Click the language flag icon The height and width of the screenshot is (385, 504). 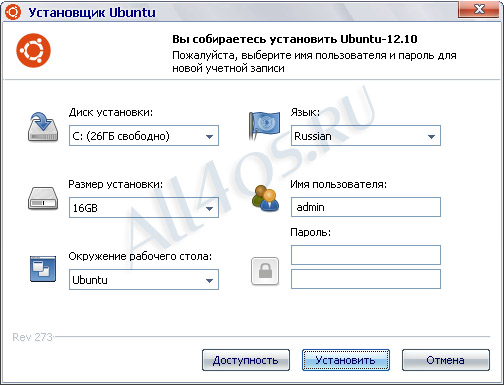coord(264,126)
